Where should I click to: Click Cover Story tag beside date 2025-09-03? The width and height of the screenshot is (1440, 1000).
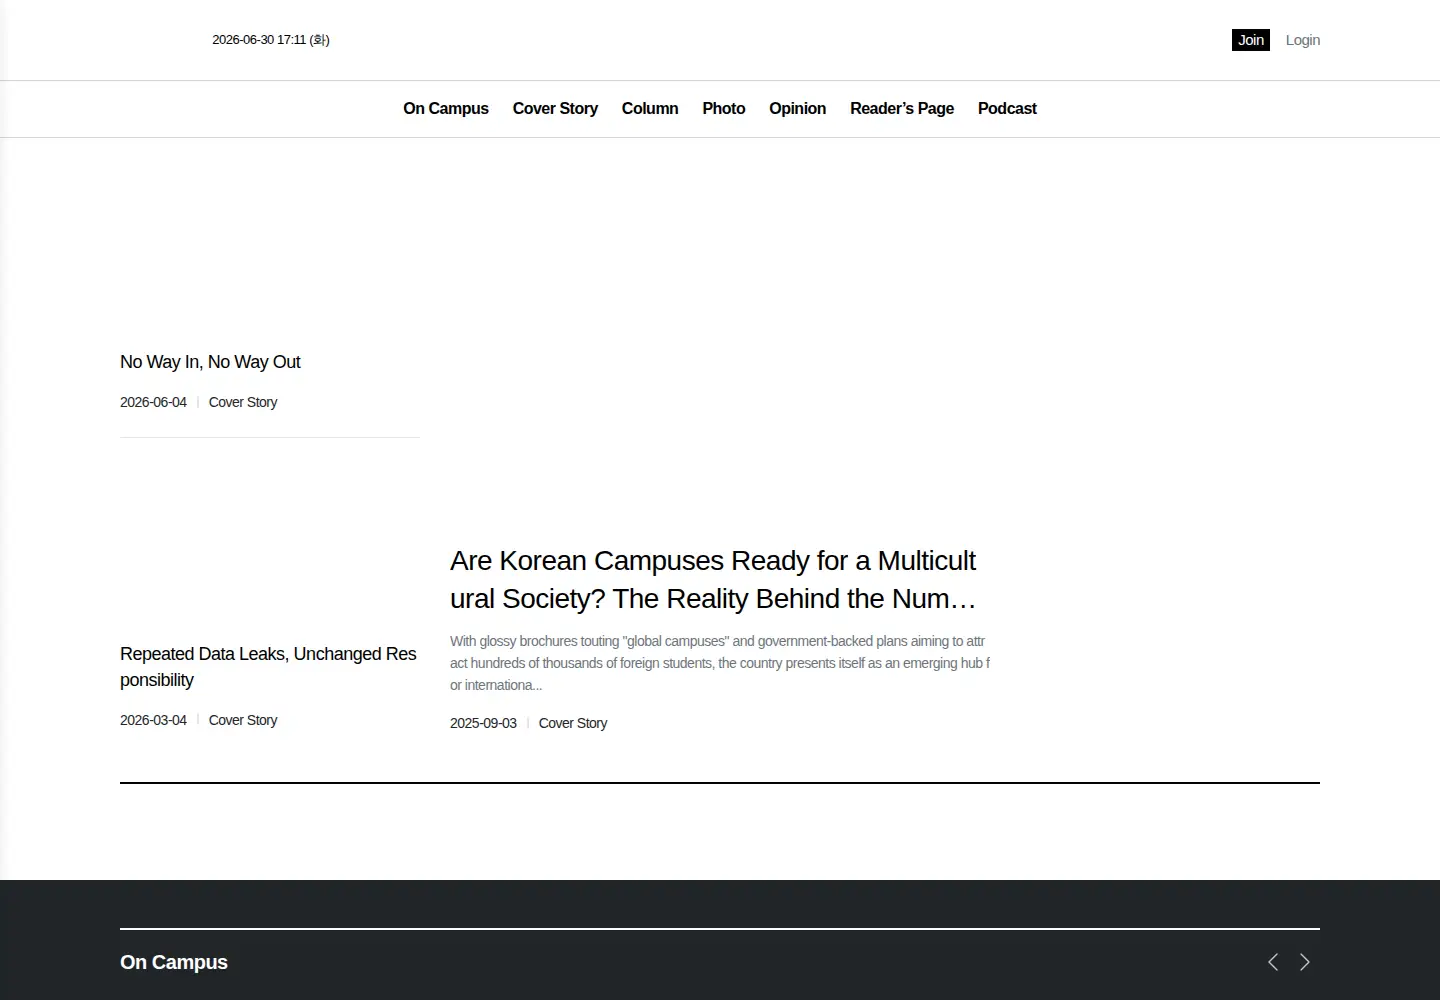573,723
